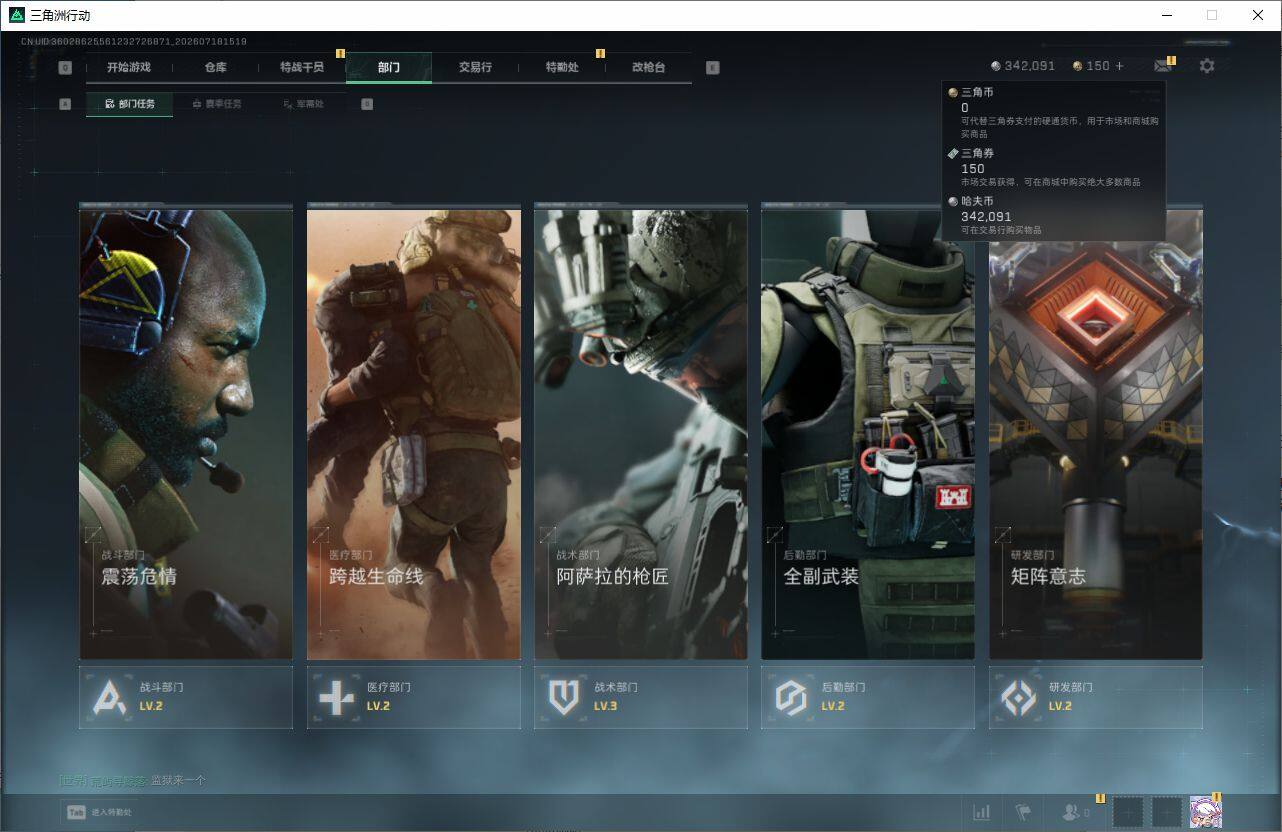
Task: Open the 矩阵意志 research department card
Action: (1096, 433)
